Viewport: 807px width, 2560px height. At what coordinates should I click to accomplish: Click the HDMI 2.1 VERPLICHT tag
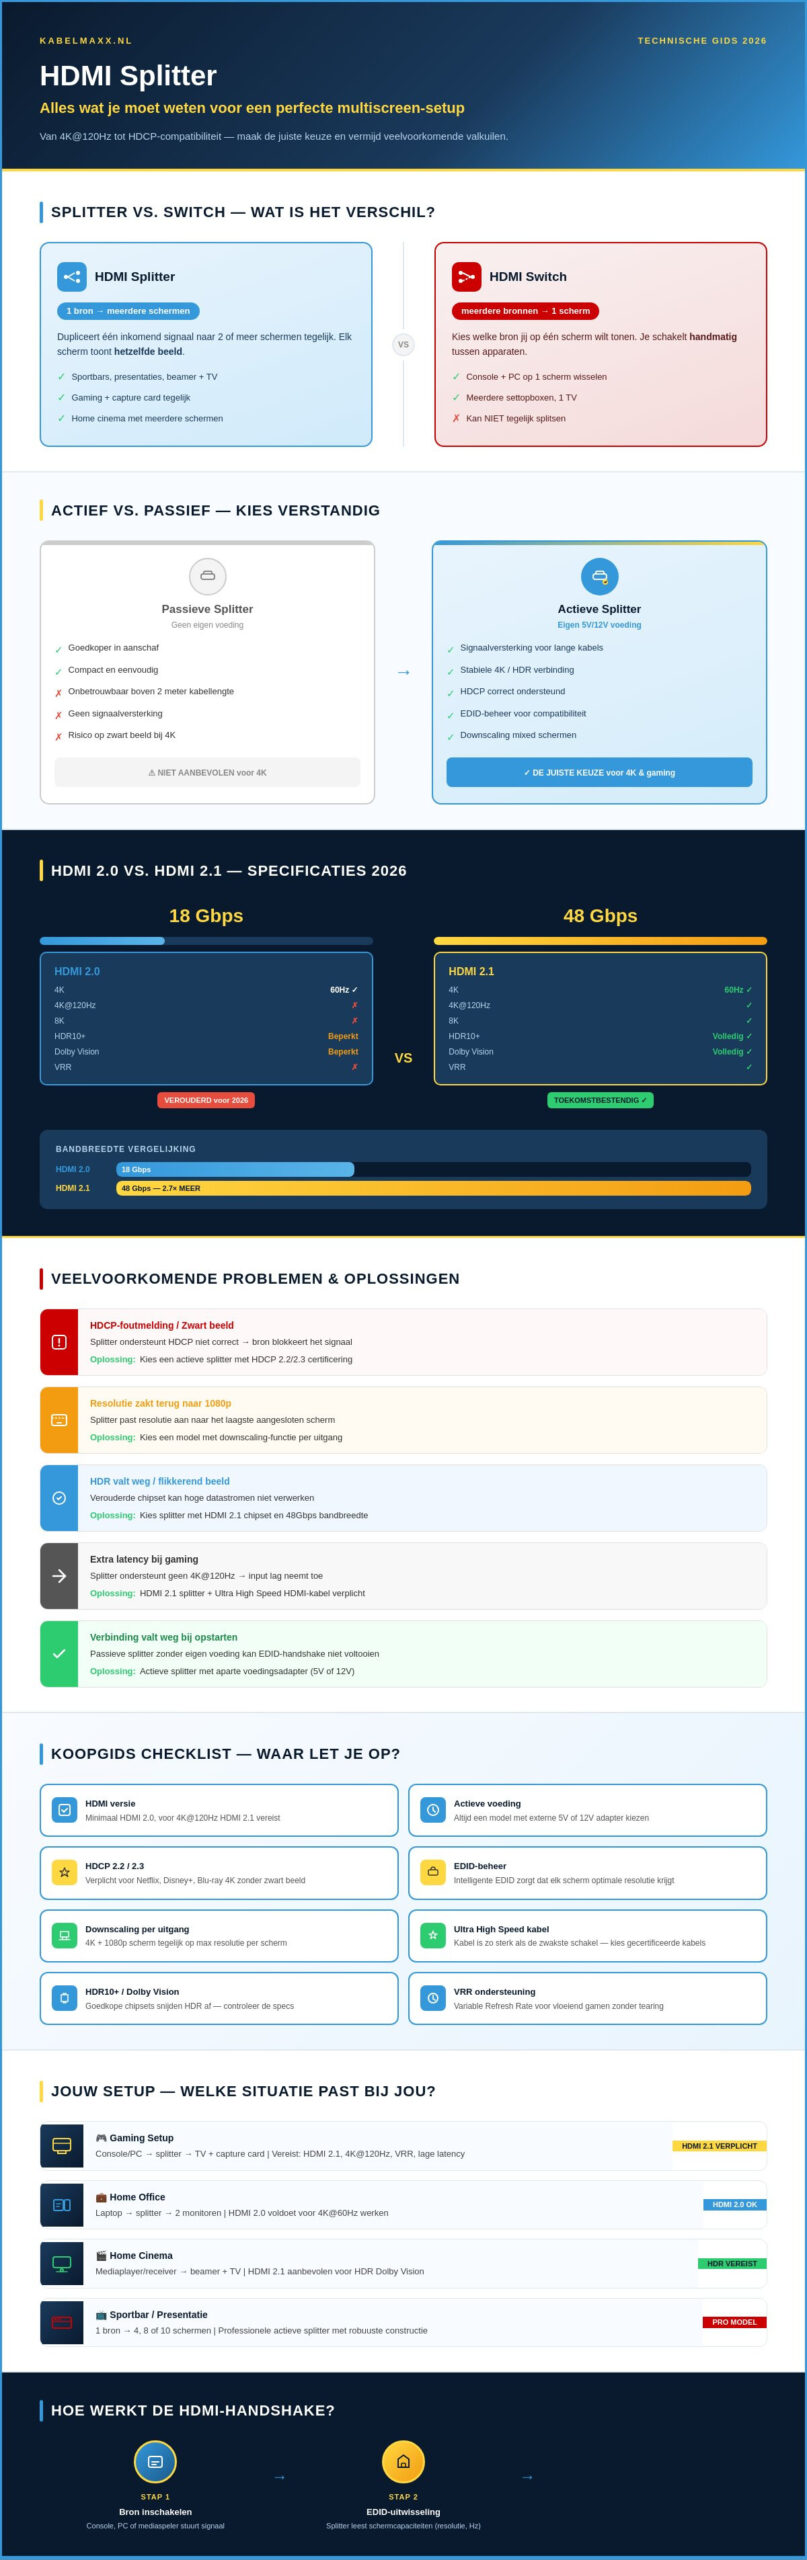point(719,2146)
